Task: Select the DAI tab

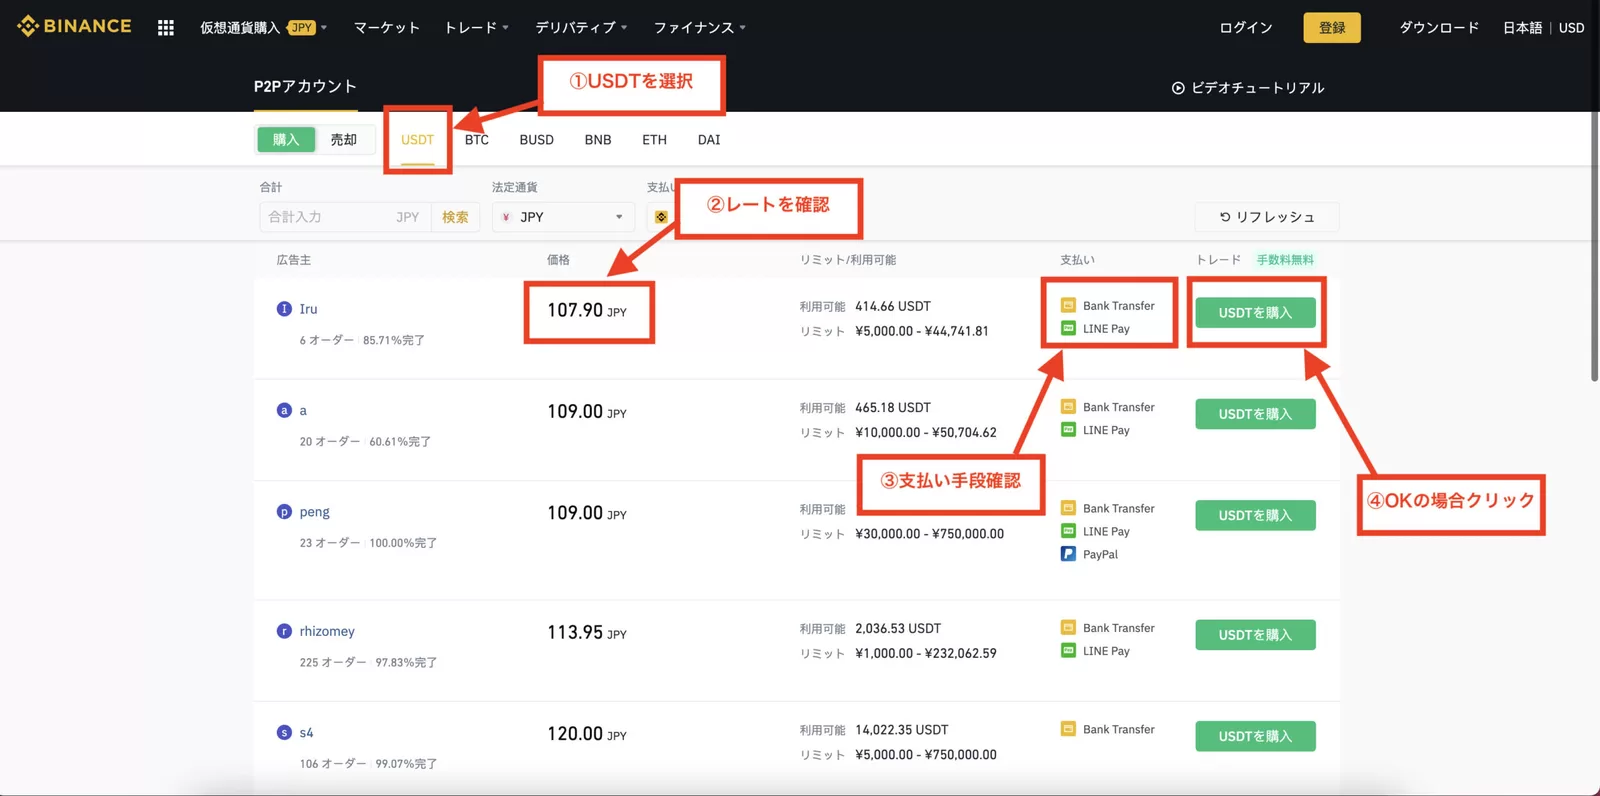Action: click(x=709, y=140)
